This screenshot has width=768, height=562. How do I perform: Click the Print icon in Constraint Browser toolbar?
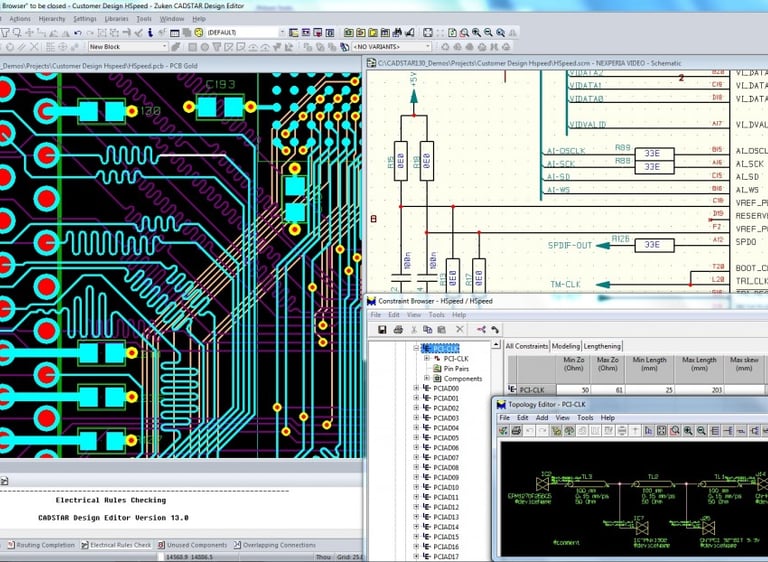[x=398, y=329]
